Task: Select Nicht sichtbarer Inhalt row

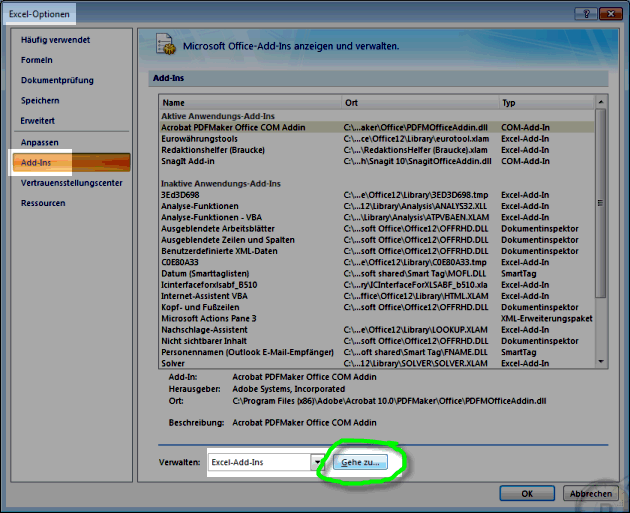Action: point(376,341)
